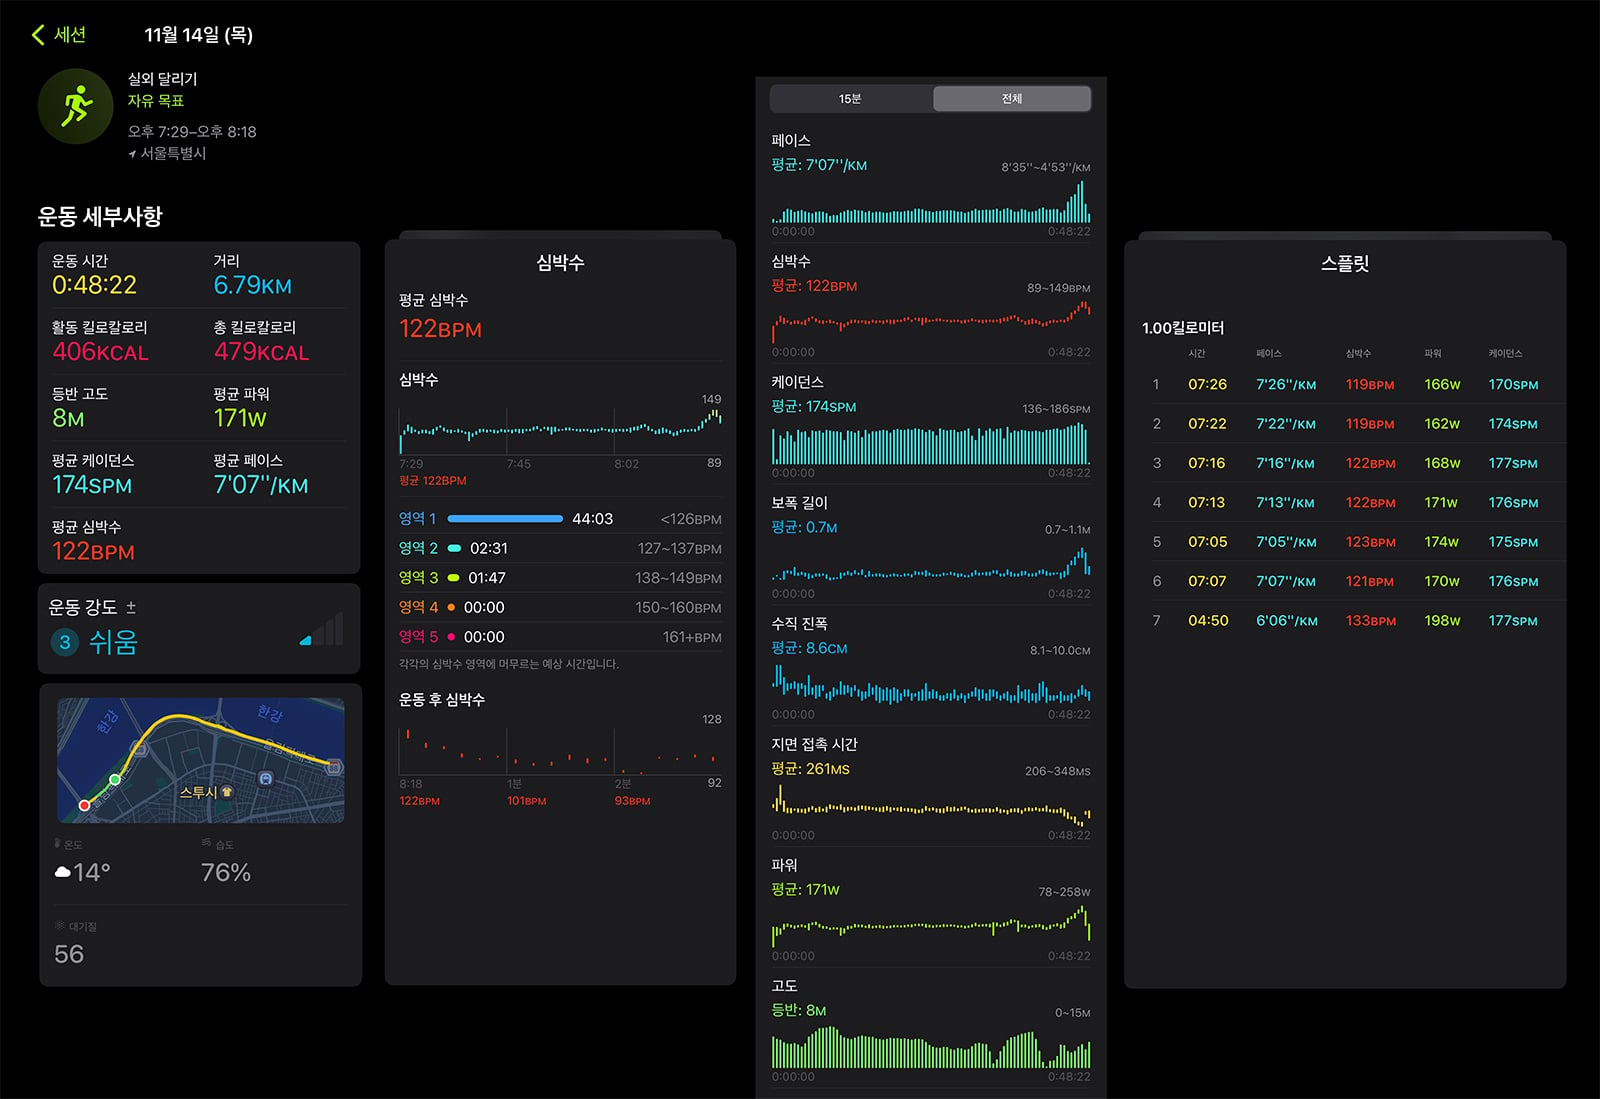Tap the blue 영역 1 duration bar
The image size is (1600, 1099).
coord(505,519)
